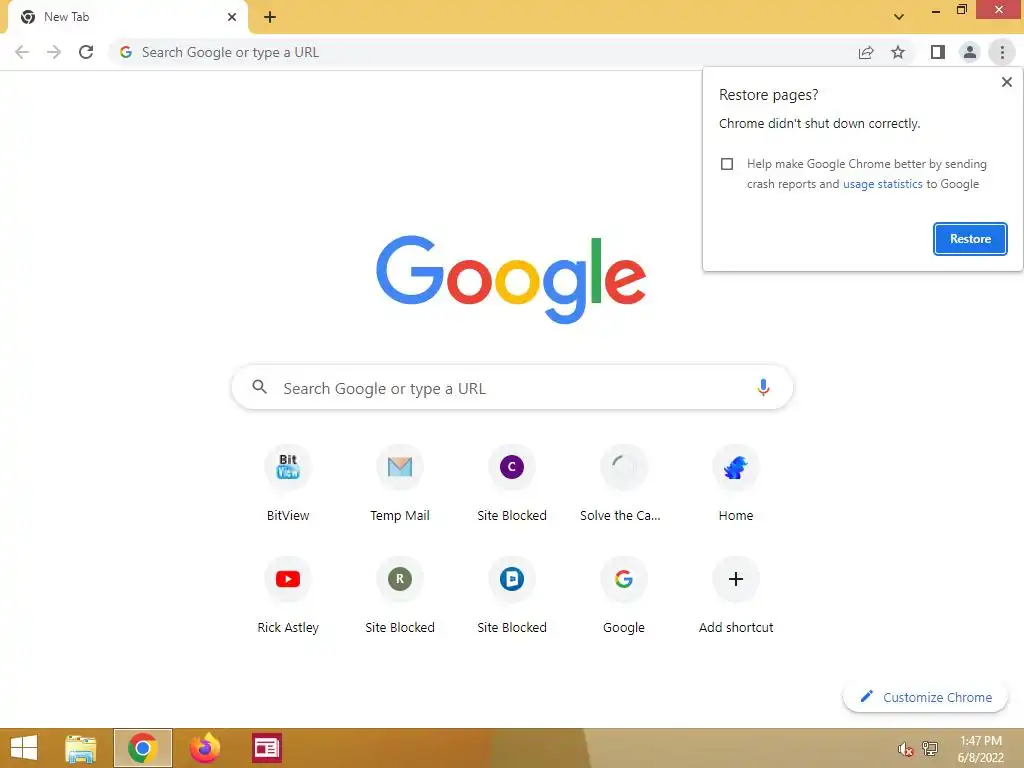1024x768 pixels.
Task: Go back using the back arrow
Action: click(x=22, y=52)
